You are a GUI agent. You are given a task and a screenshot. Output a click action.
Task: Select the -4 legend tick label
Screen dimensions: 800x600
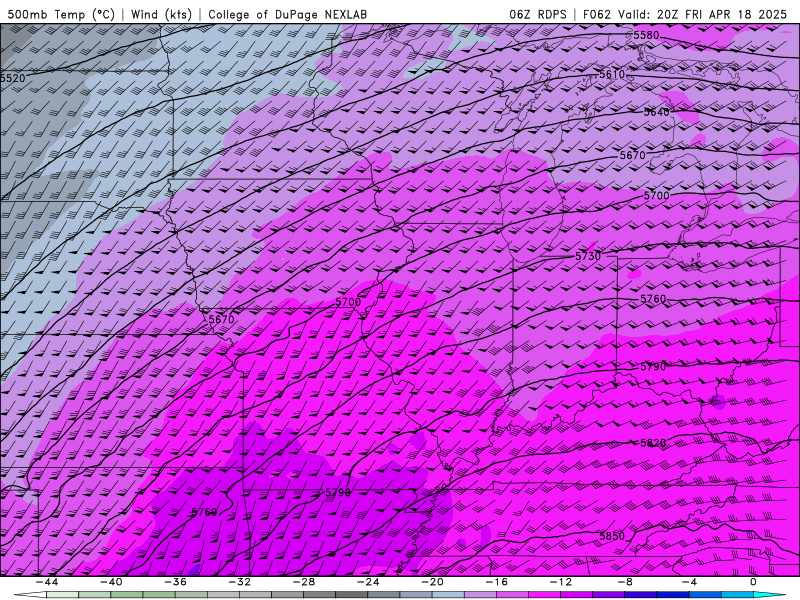coord(689,582)
